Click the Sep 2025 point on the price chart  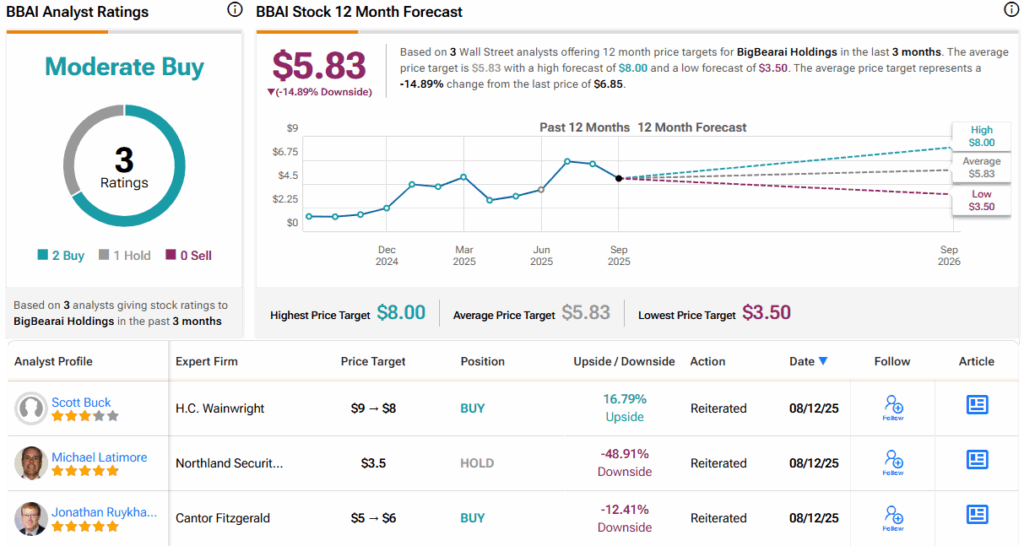click(619, 178)
